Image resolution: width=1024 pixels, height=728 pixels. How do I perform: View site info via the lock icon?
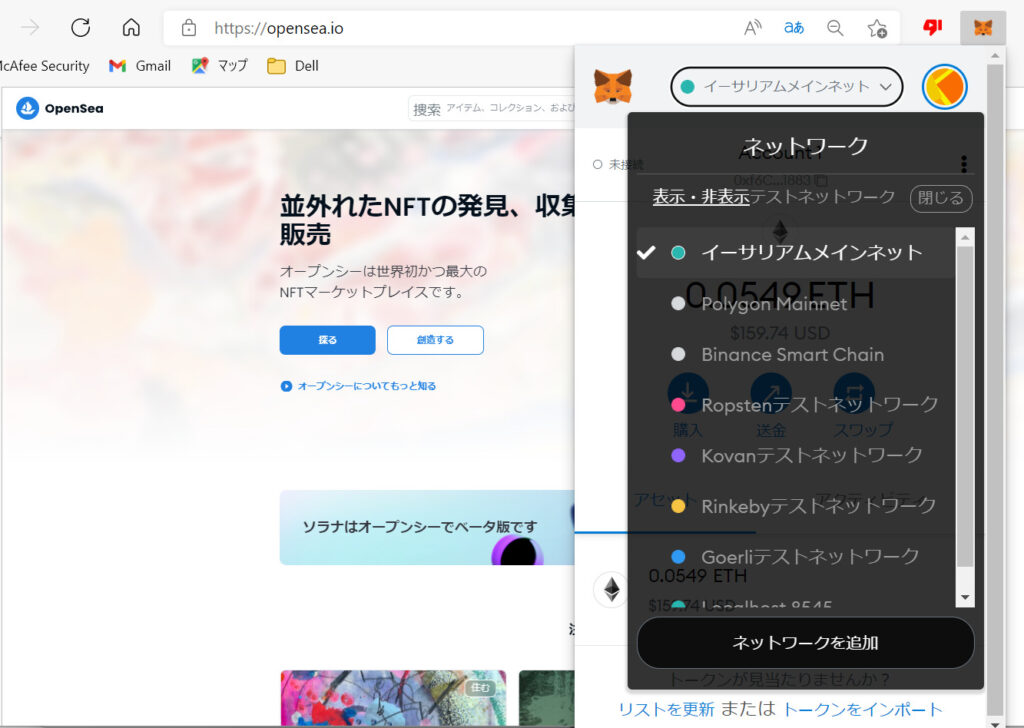click(189, 27)
